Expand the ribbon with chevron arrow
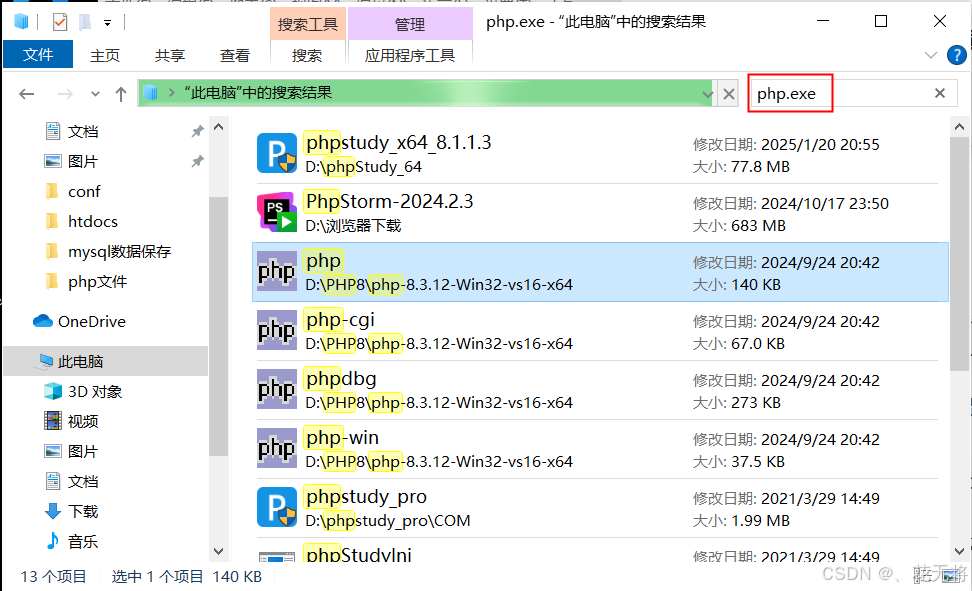This screenshot has height=591, width=972. [930, 55]
